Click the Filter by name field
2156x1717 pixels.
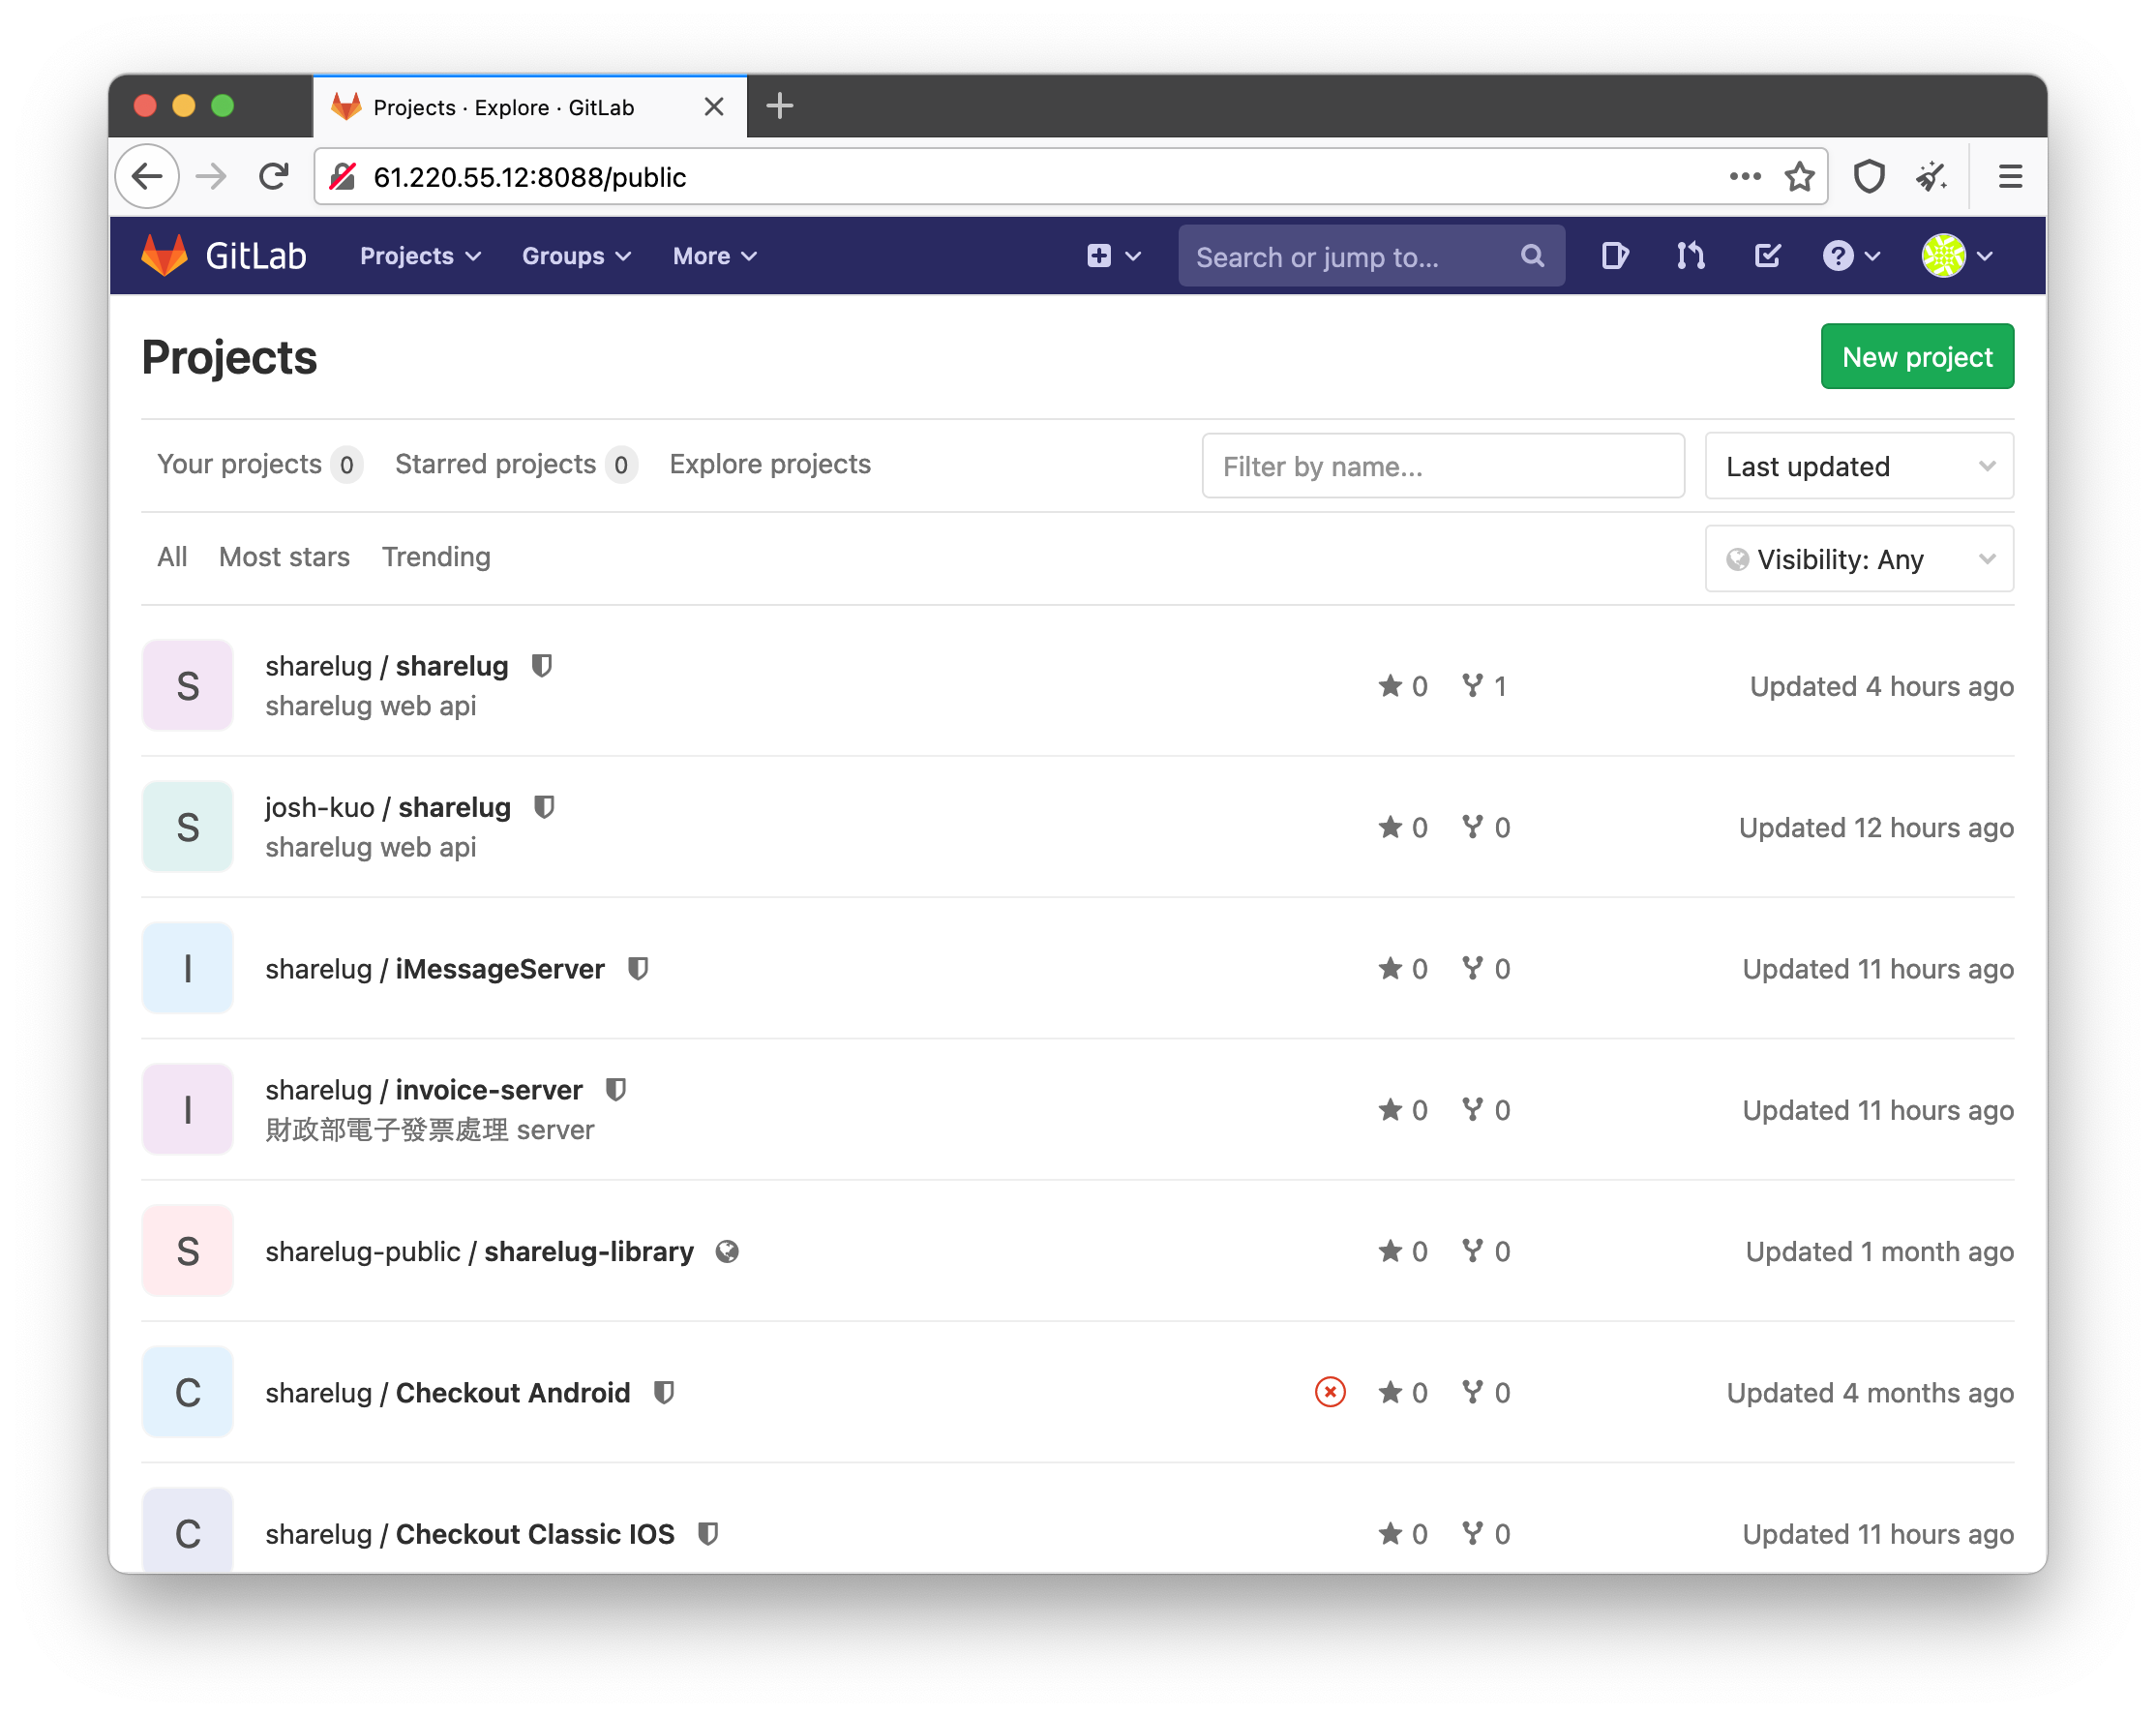tap(1443, 466)
